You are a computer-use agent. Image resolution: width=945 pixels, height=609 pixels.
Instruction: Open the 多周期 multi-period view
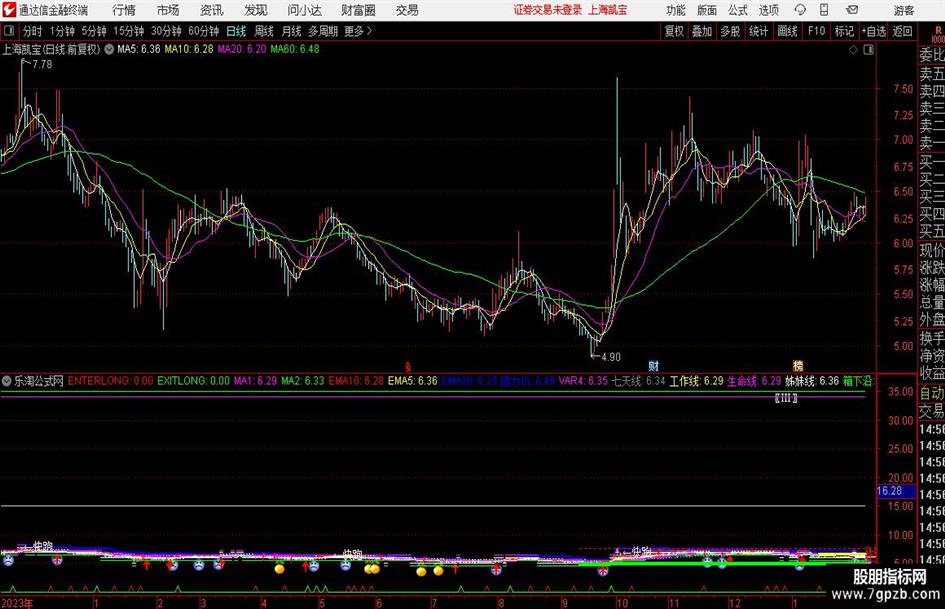coord(323,31)
